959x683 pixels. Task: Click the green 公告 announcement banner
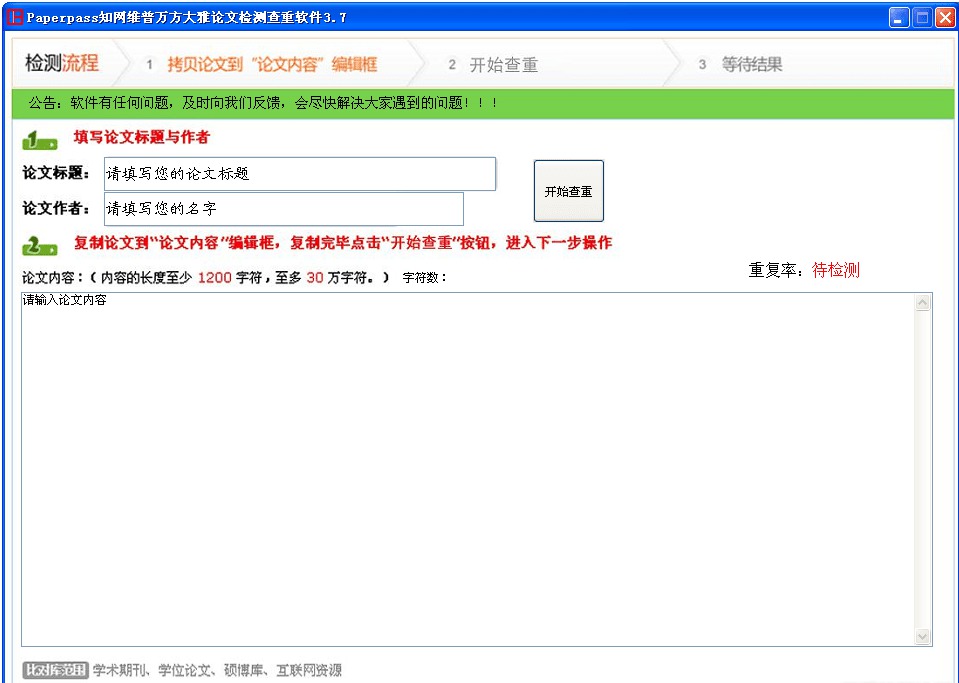click(x=483, y=103)
